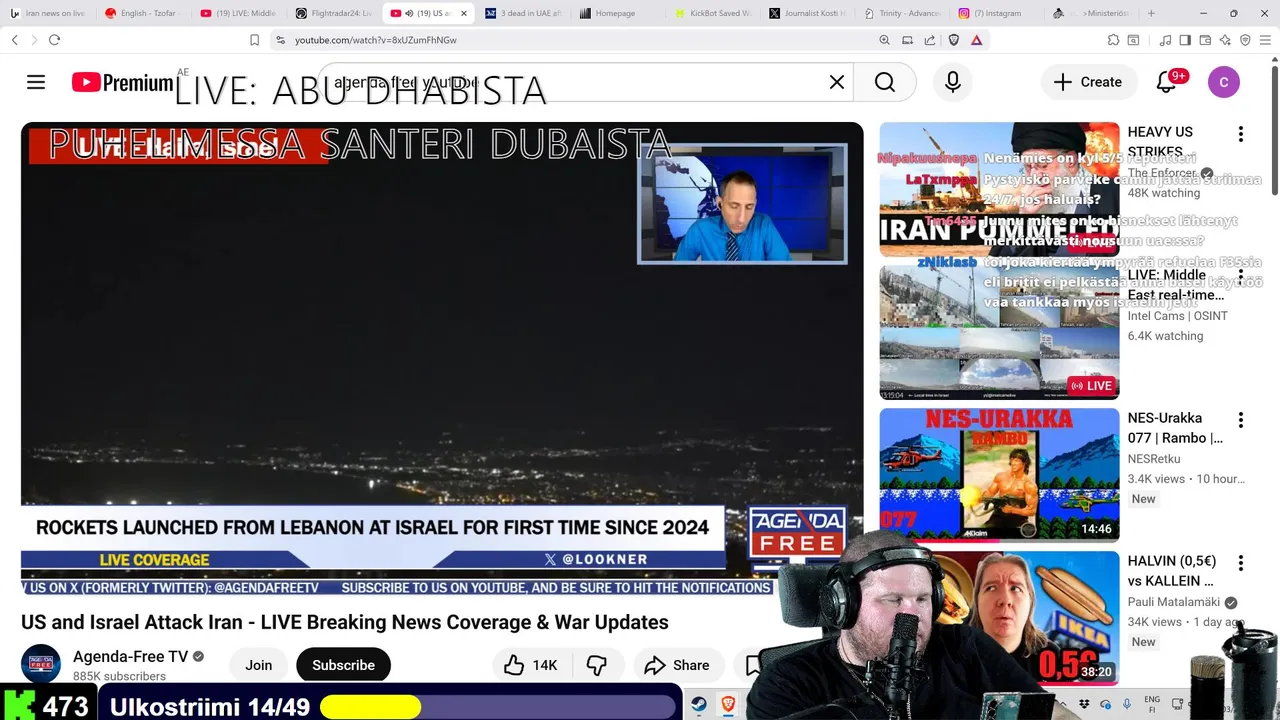Open Brave Rewards triangle icon
Viewport: 1280px width, 720px height.
[976, 40]
